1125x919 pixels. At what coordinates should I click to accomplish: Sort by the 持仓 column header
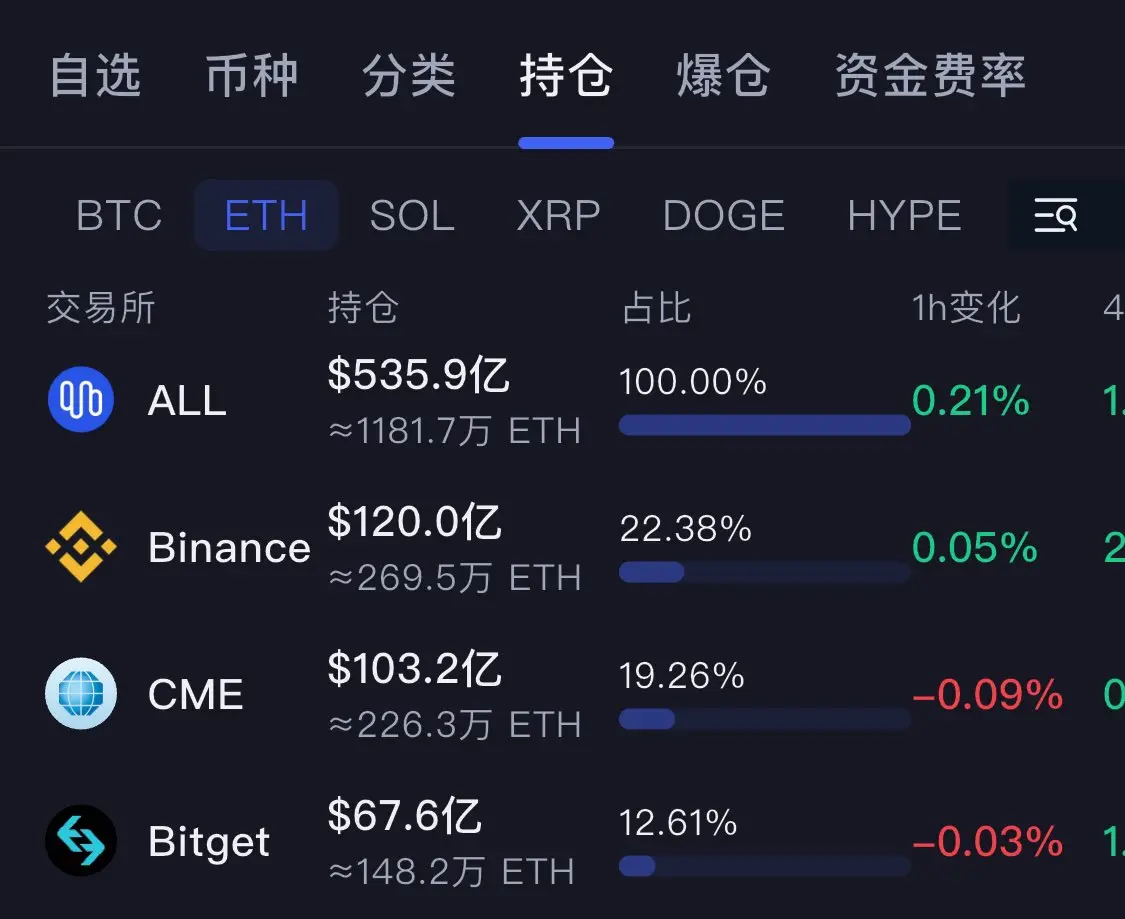(363, 308)
